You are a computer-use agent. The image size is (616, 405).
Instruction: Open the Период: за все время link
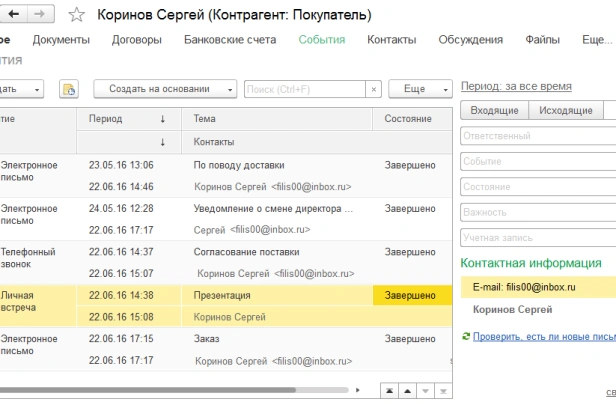click(x=516, y=86)
